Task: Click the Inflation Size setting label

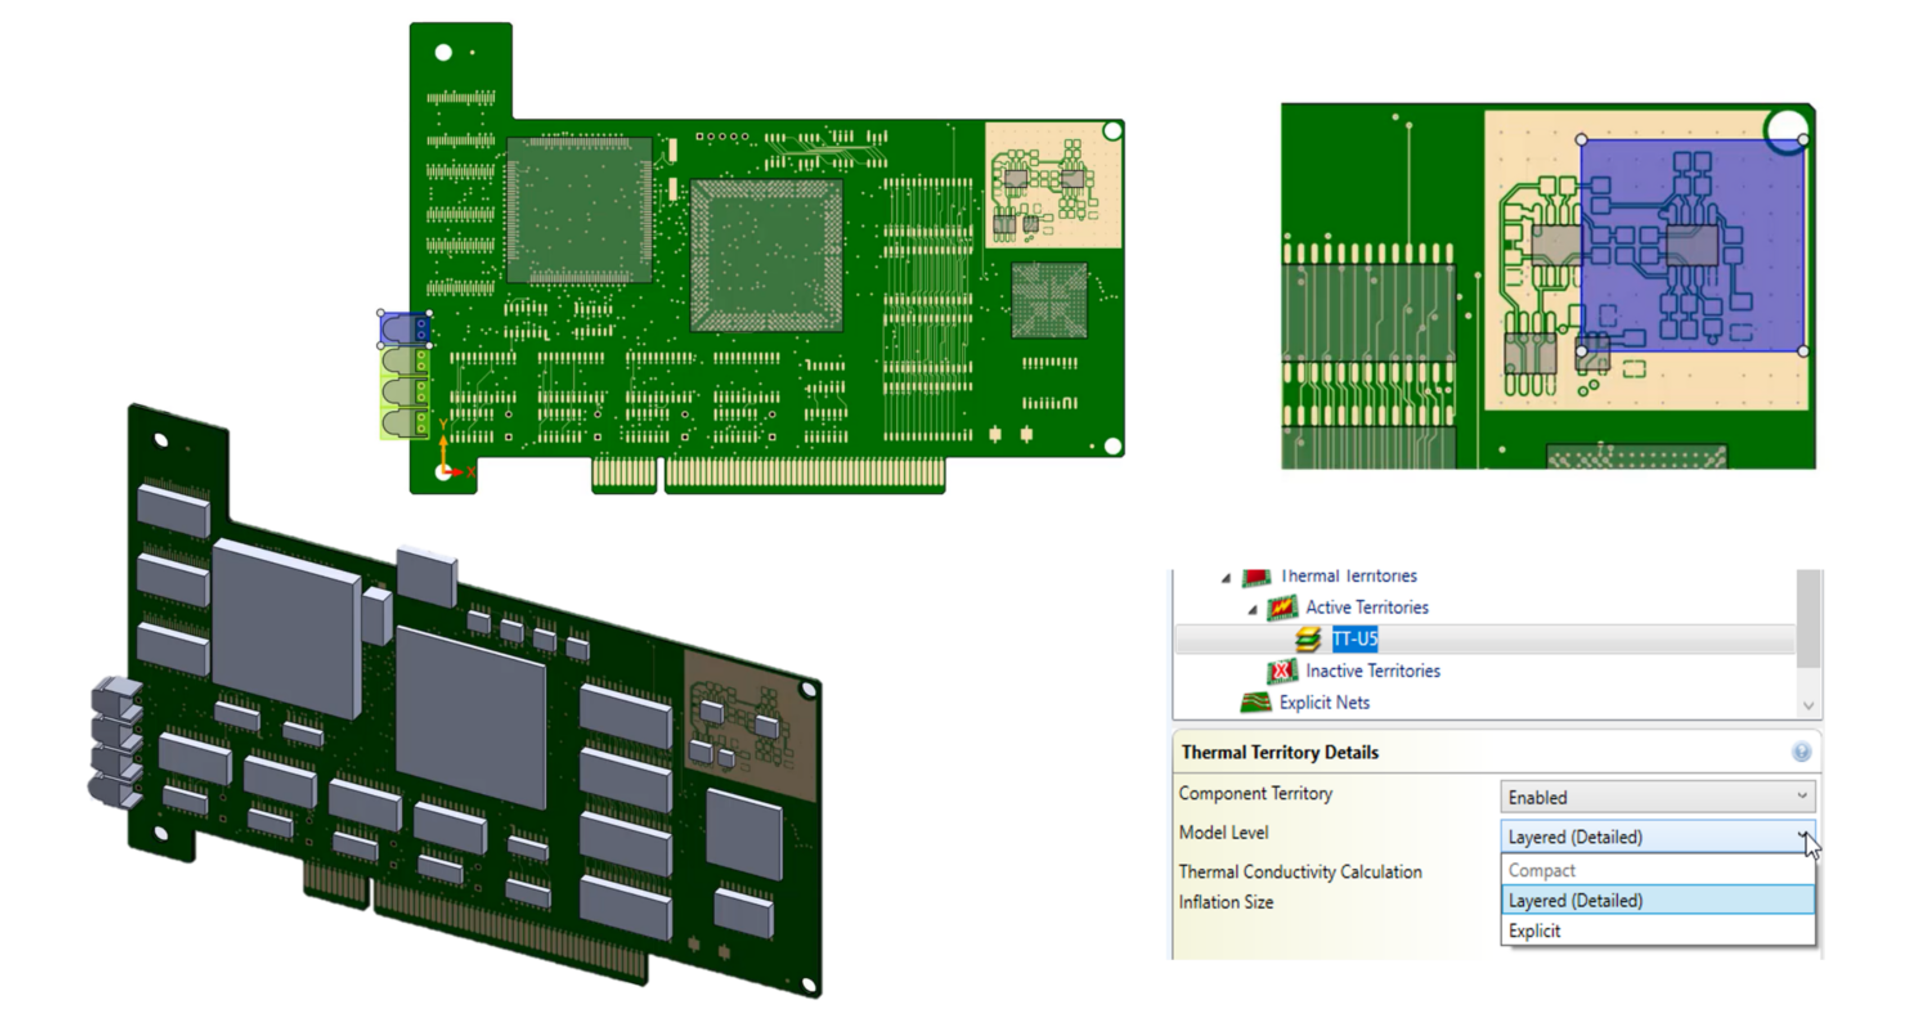Action: click(1225, 901)
